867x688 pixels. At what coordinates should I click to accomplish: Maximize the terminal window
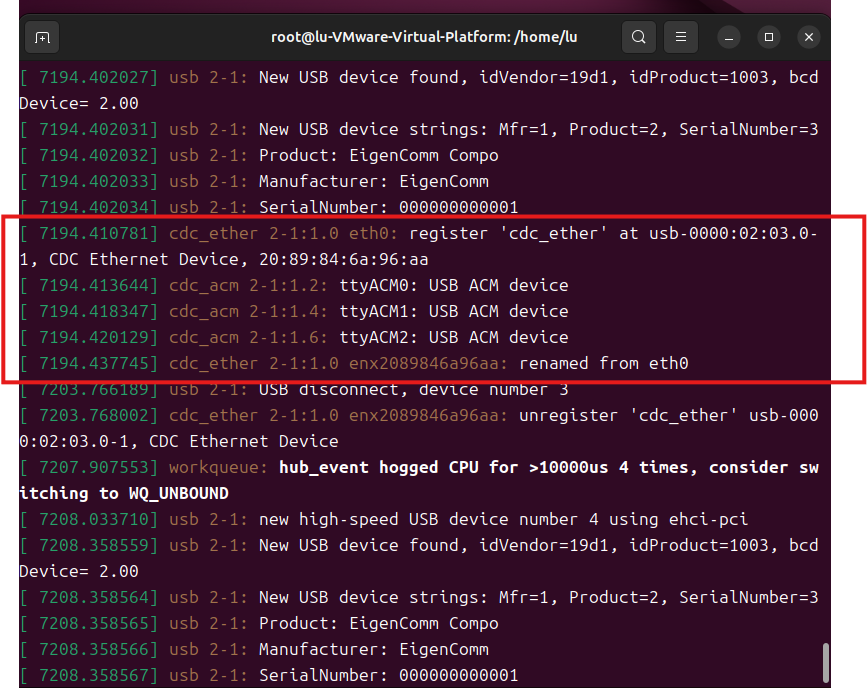tap(769, 37)
